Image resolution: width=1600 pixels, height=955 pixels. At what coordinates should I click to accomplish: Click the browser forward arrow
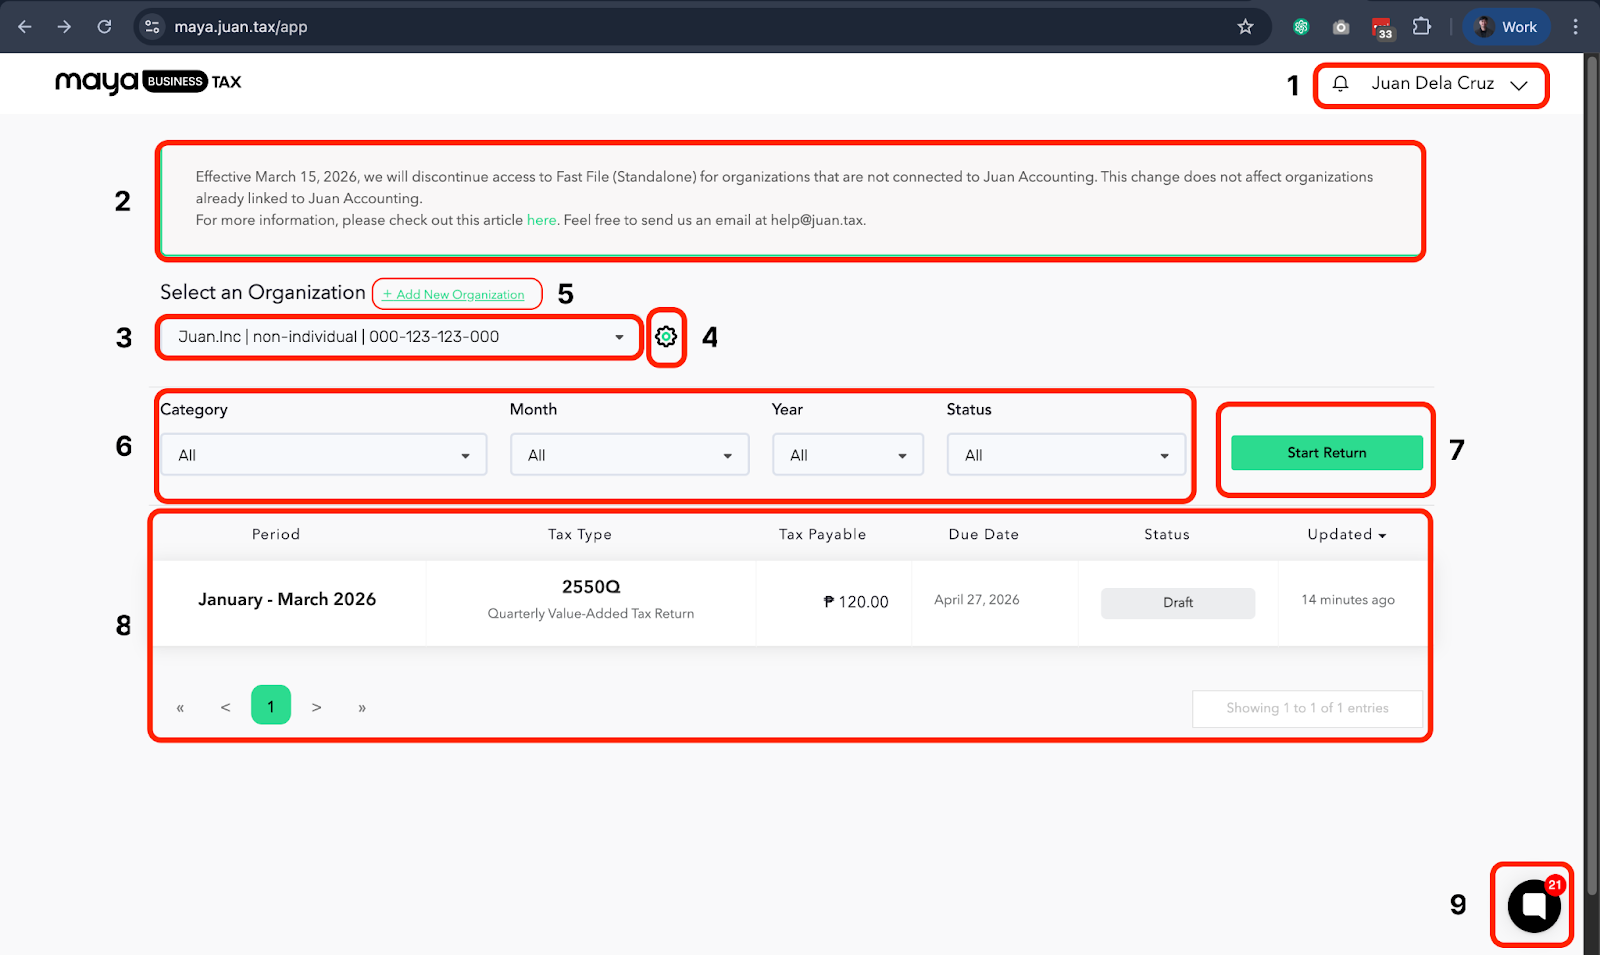tap(64, 27)
